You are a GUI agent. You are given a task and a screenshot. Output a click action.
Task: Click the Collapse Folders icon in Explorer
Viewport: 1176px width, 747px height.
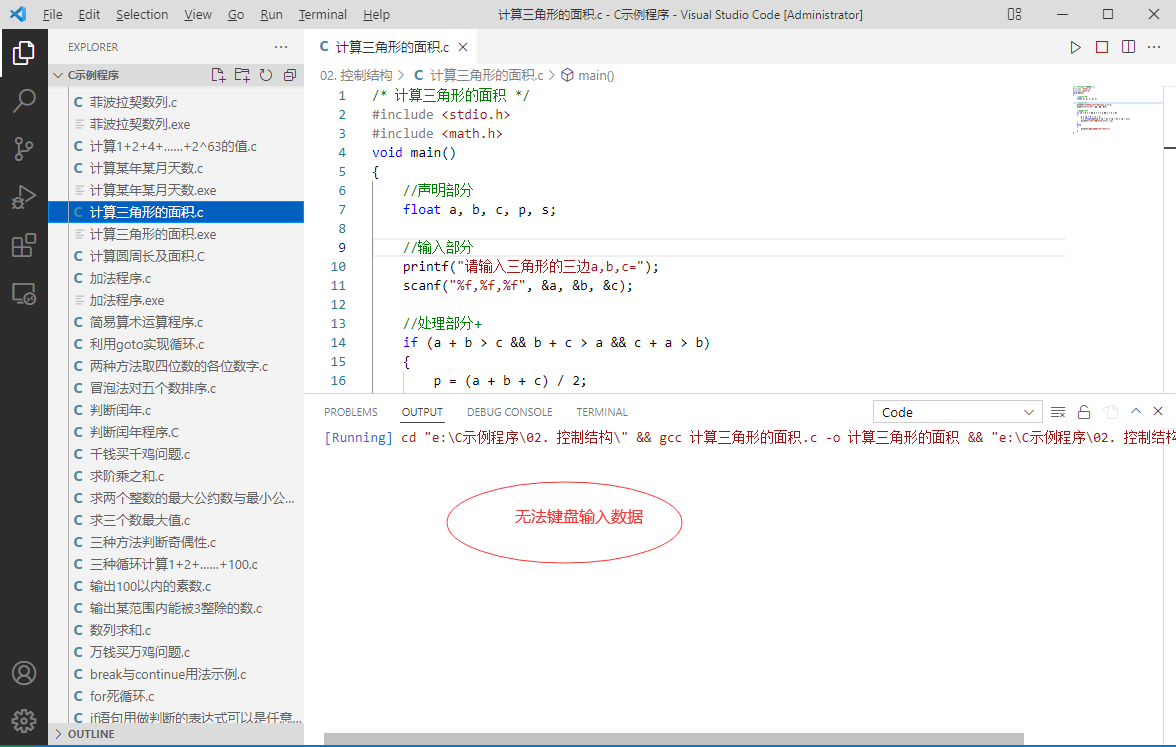coord(289,75)
